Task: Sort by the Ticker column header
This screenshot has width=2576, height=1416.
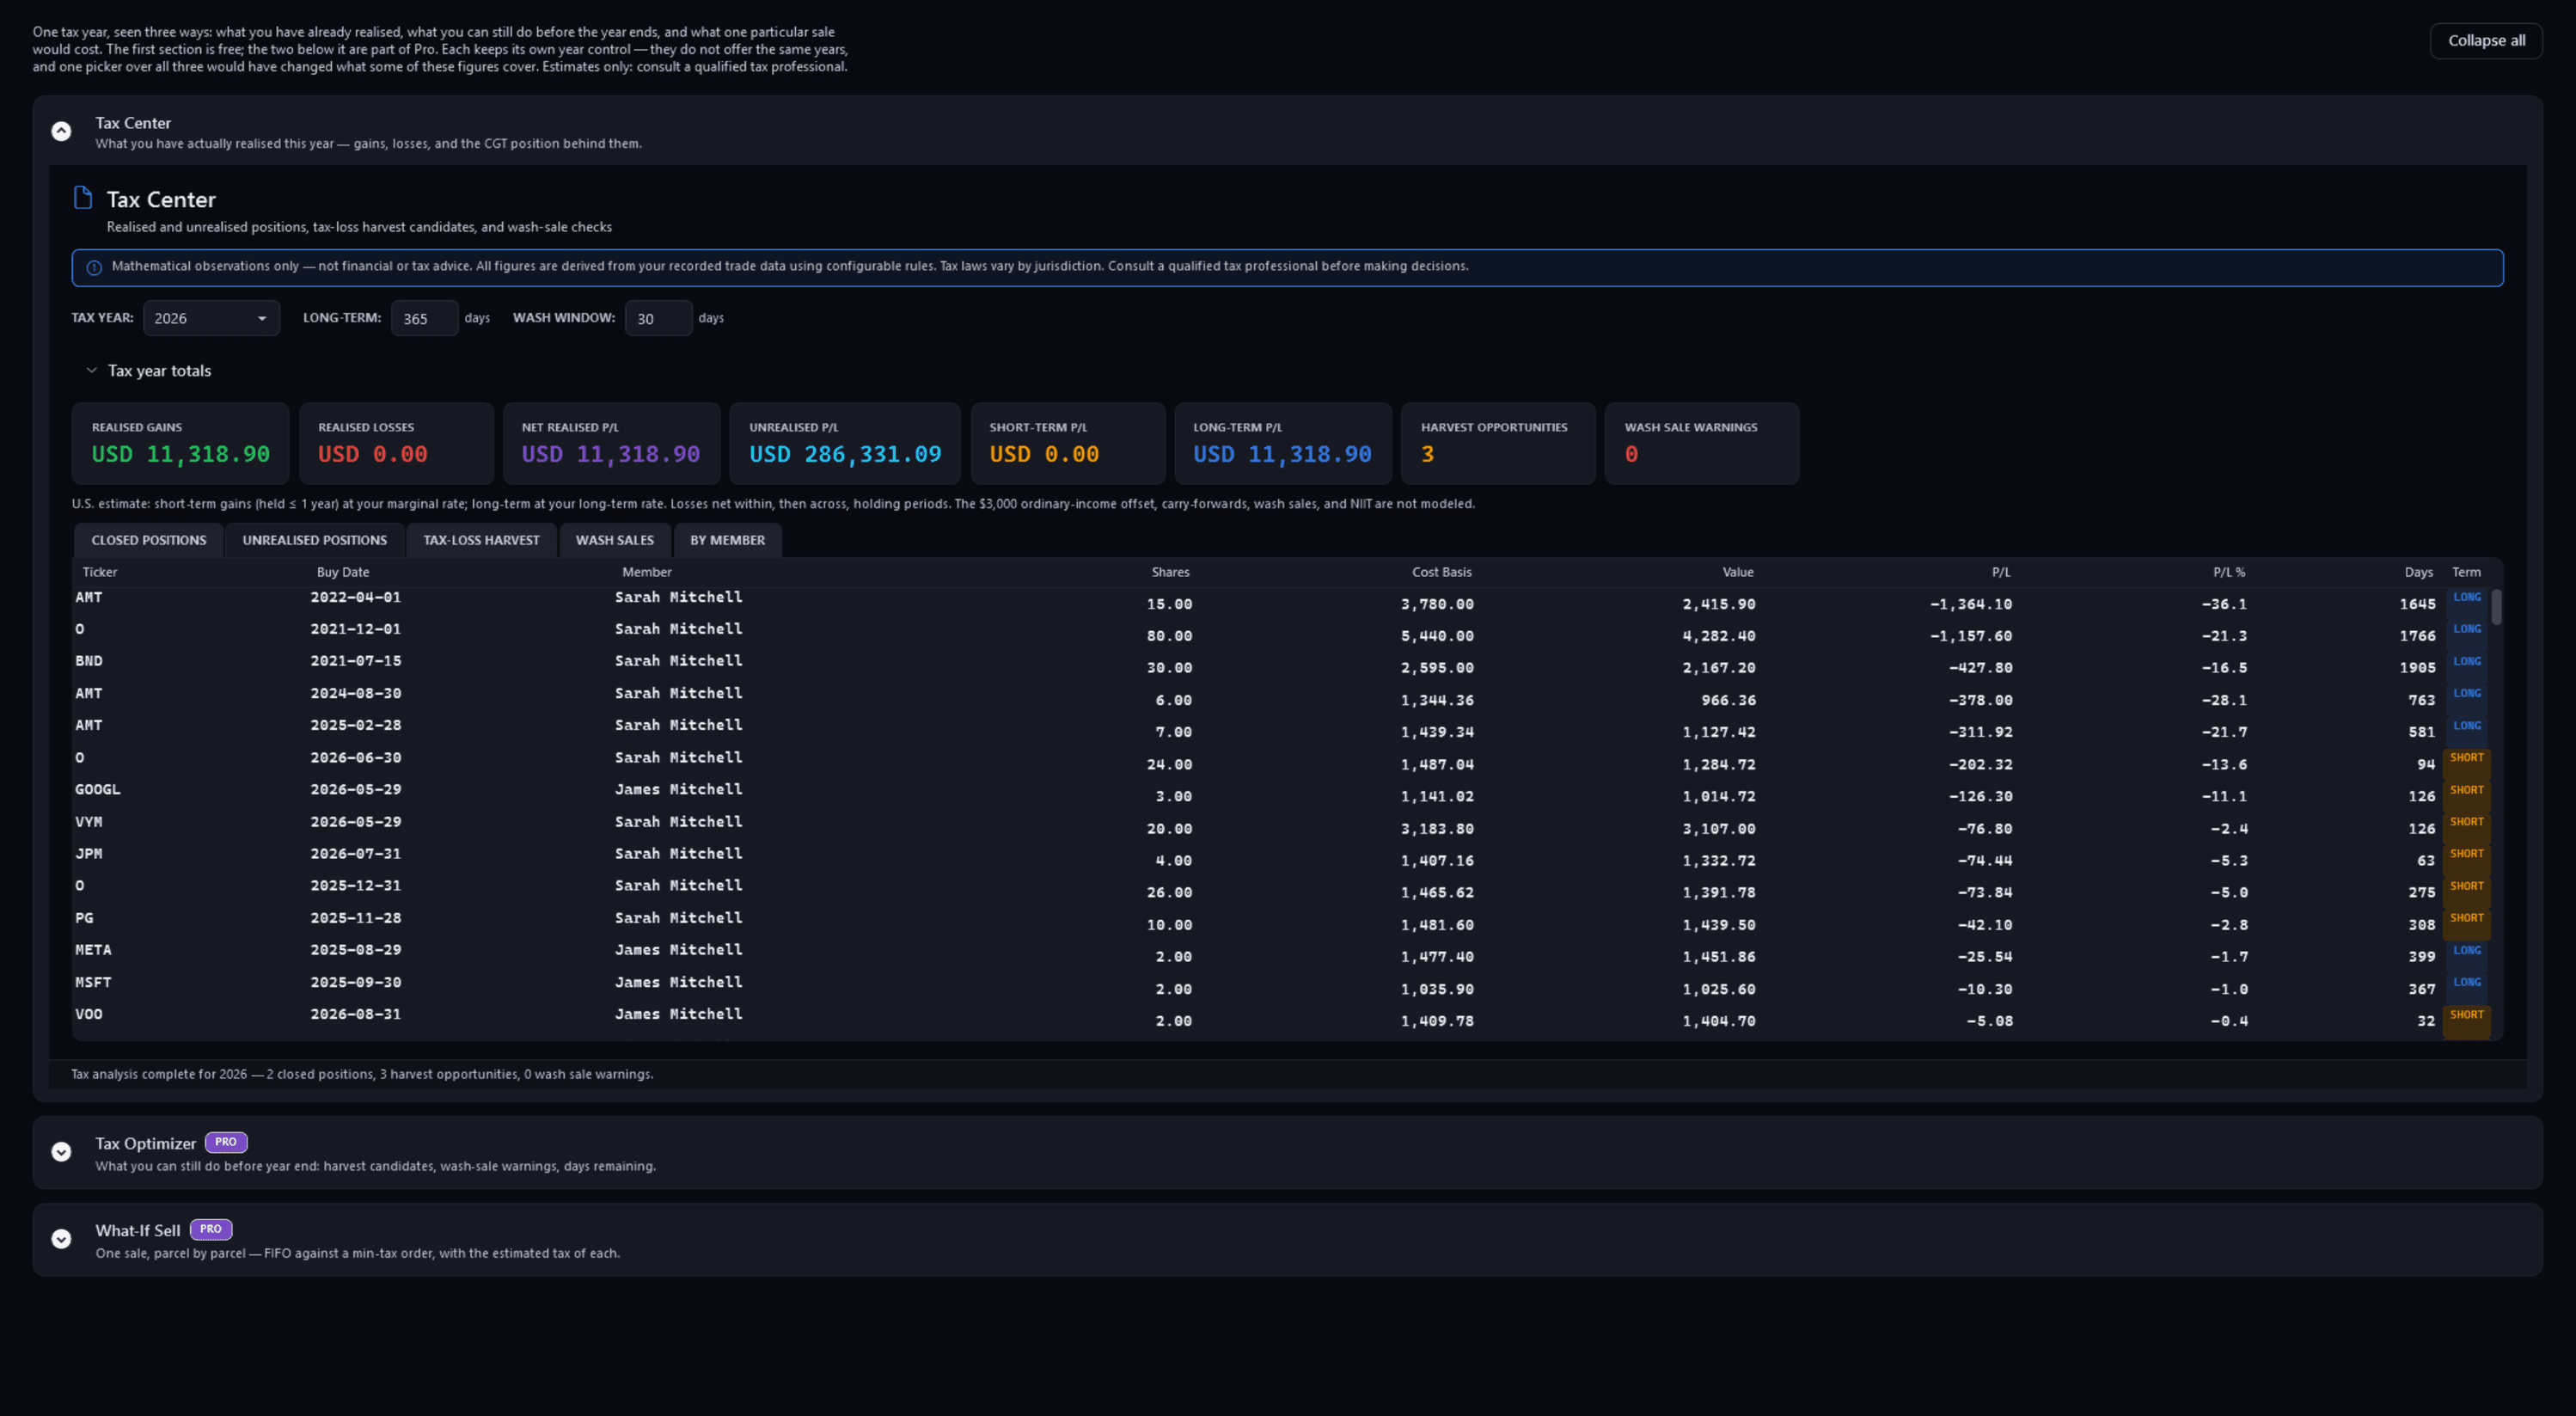Action: (x=100, y=572)
